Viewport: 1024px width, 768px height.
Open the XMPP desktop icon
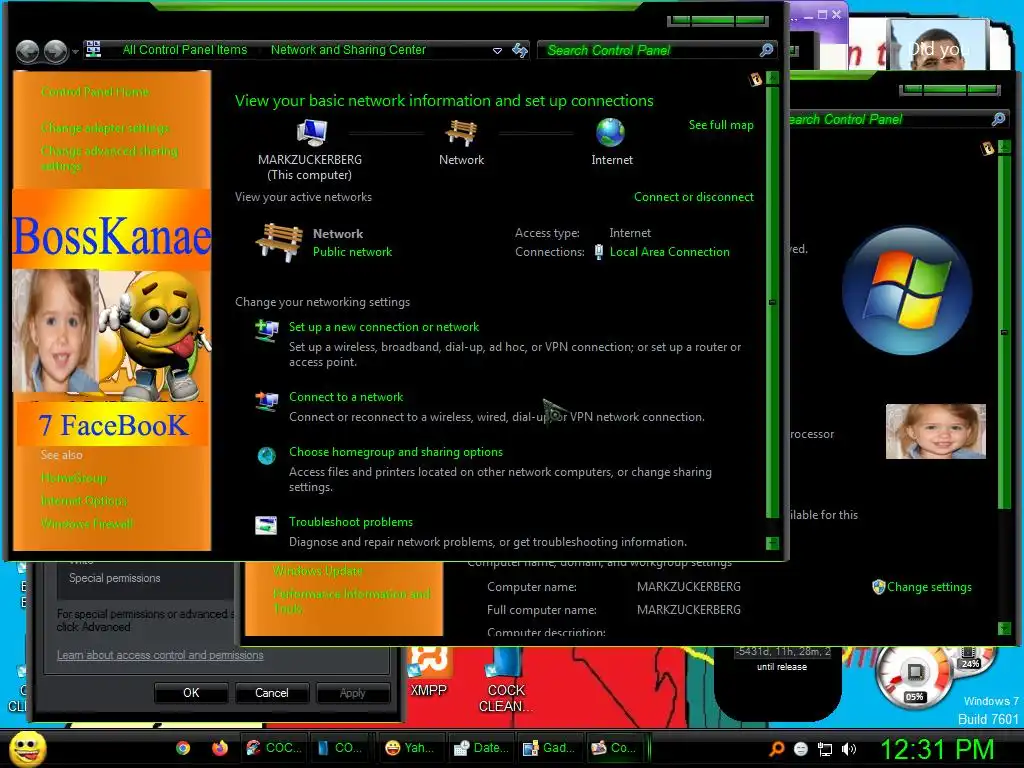pos(428,673)
